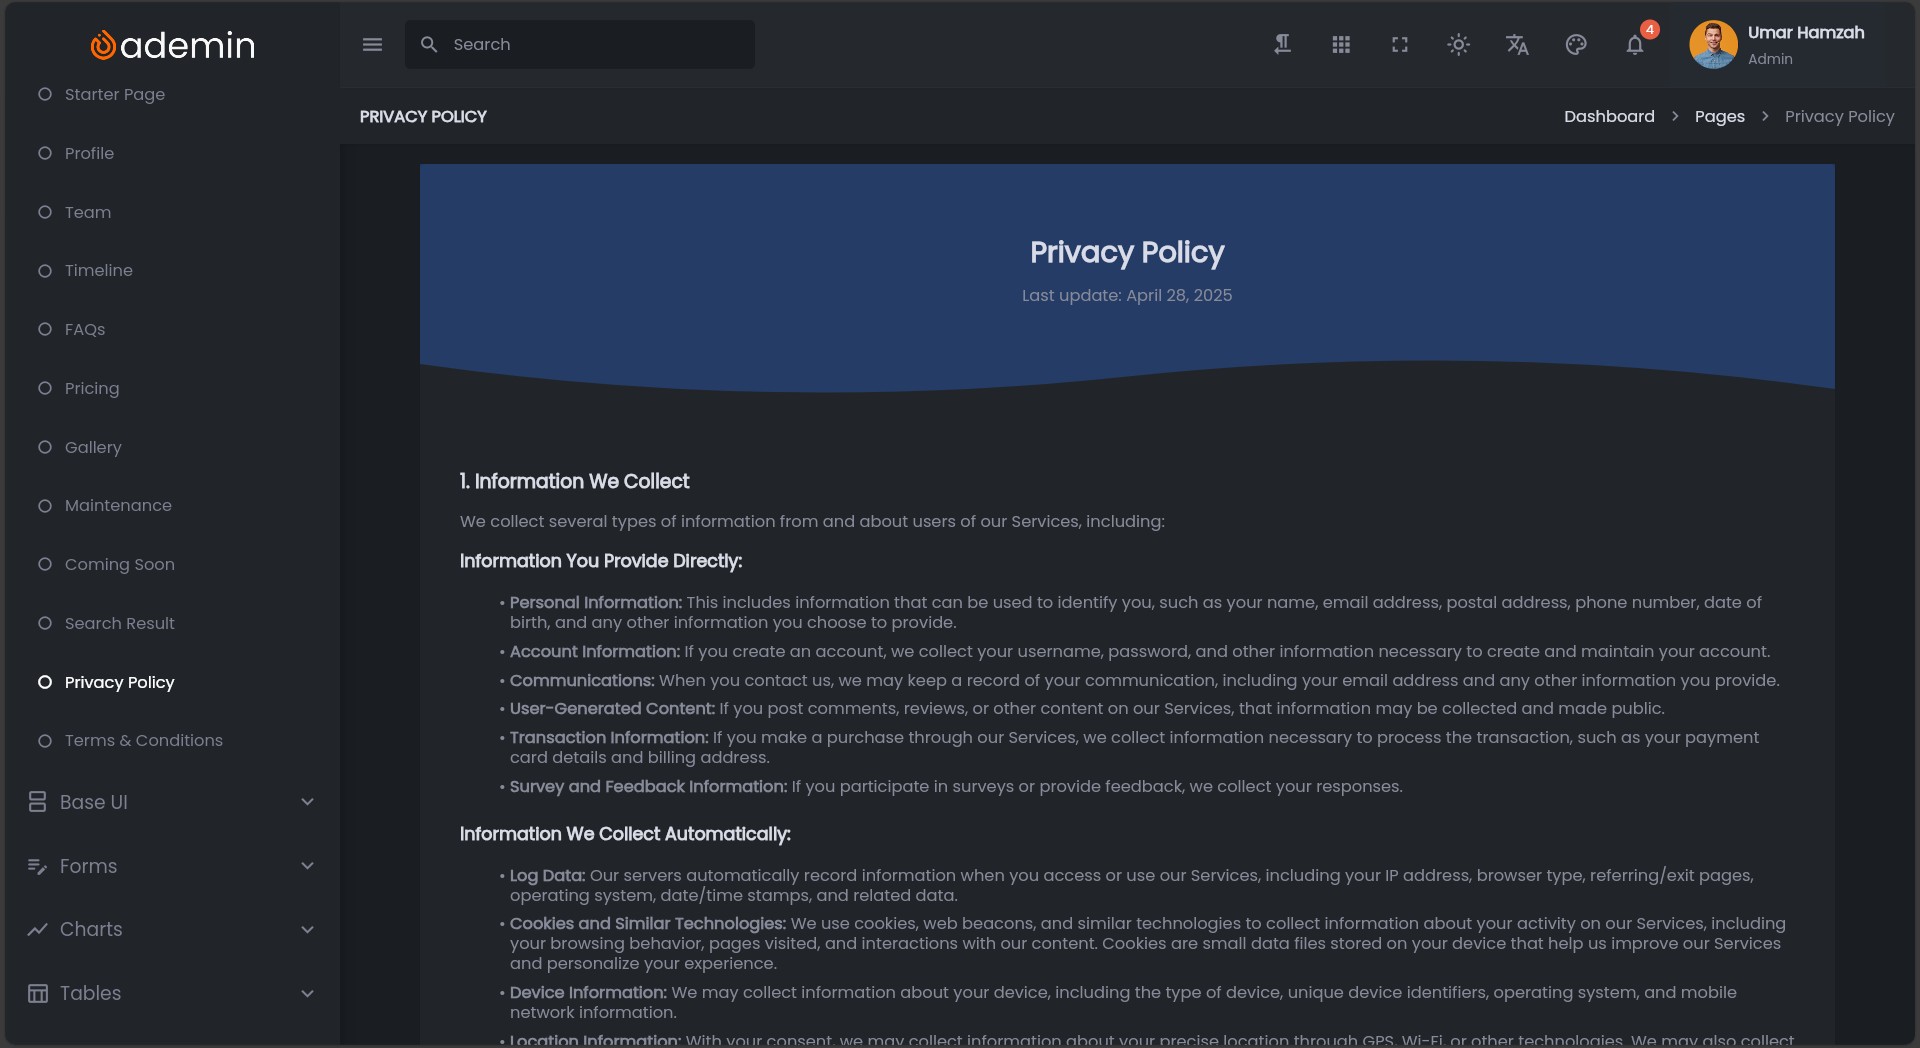Toggle the hamburger sidebar menu icon
The image size is (1920, 1048).
pyautogui.click(x=372, y=45)
